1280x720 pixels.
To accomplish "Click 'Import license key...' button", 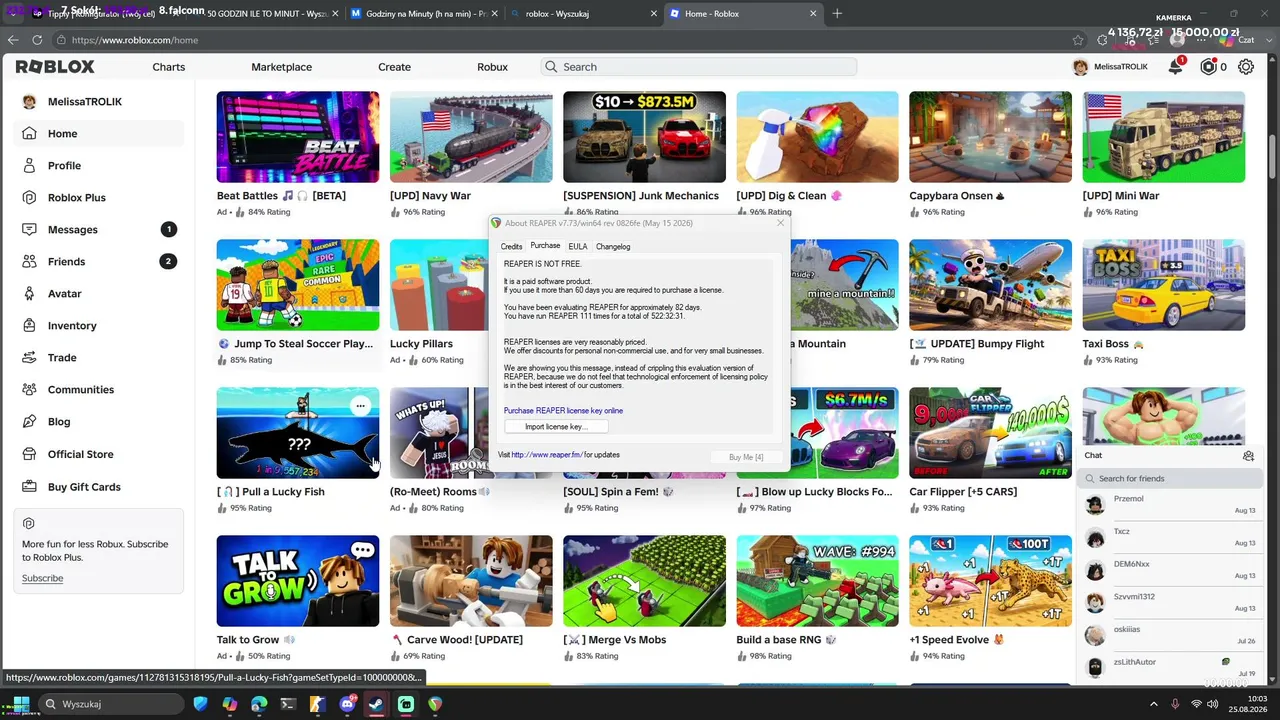I will [556, 427].
